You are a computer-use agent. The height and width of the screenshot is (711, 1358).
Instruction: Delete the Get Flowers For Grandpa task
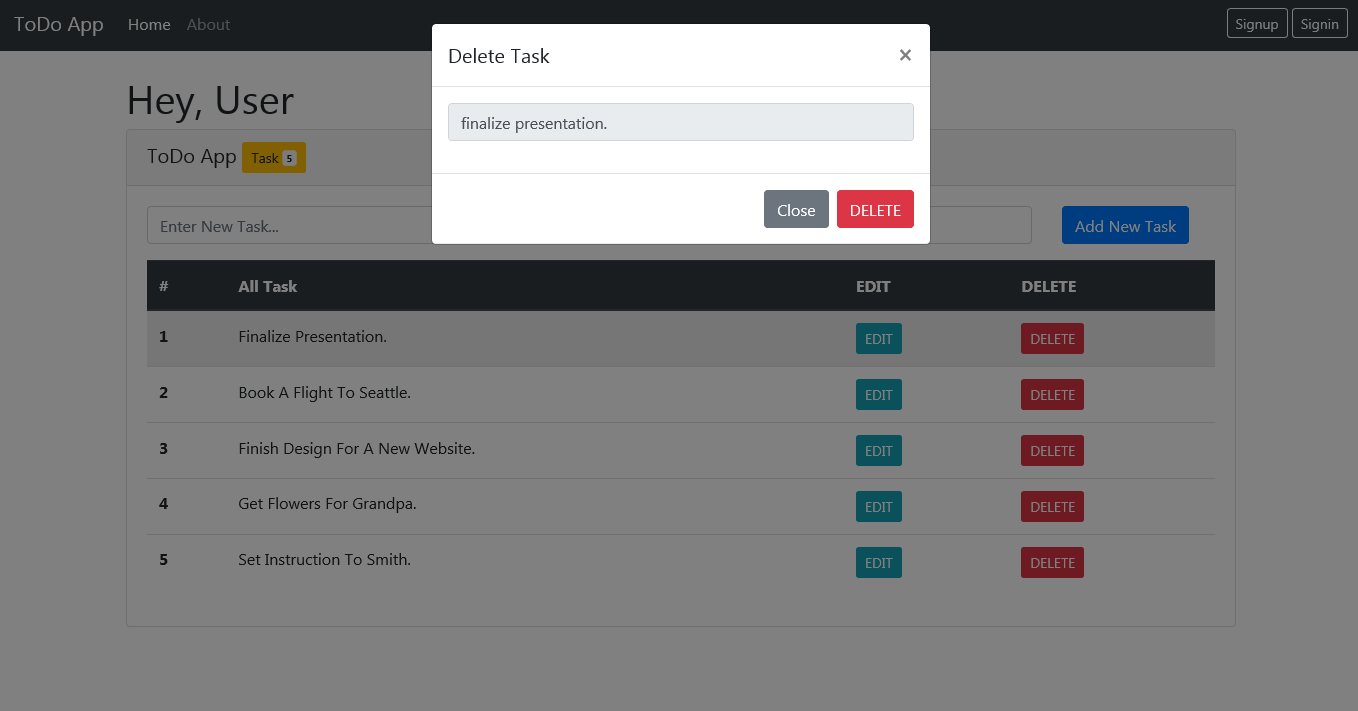(1052, 507)
